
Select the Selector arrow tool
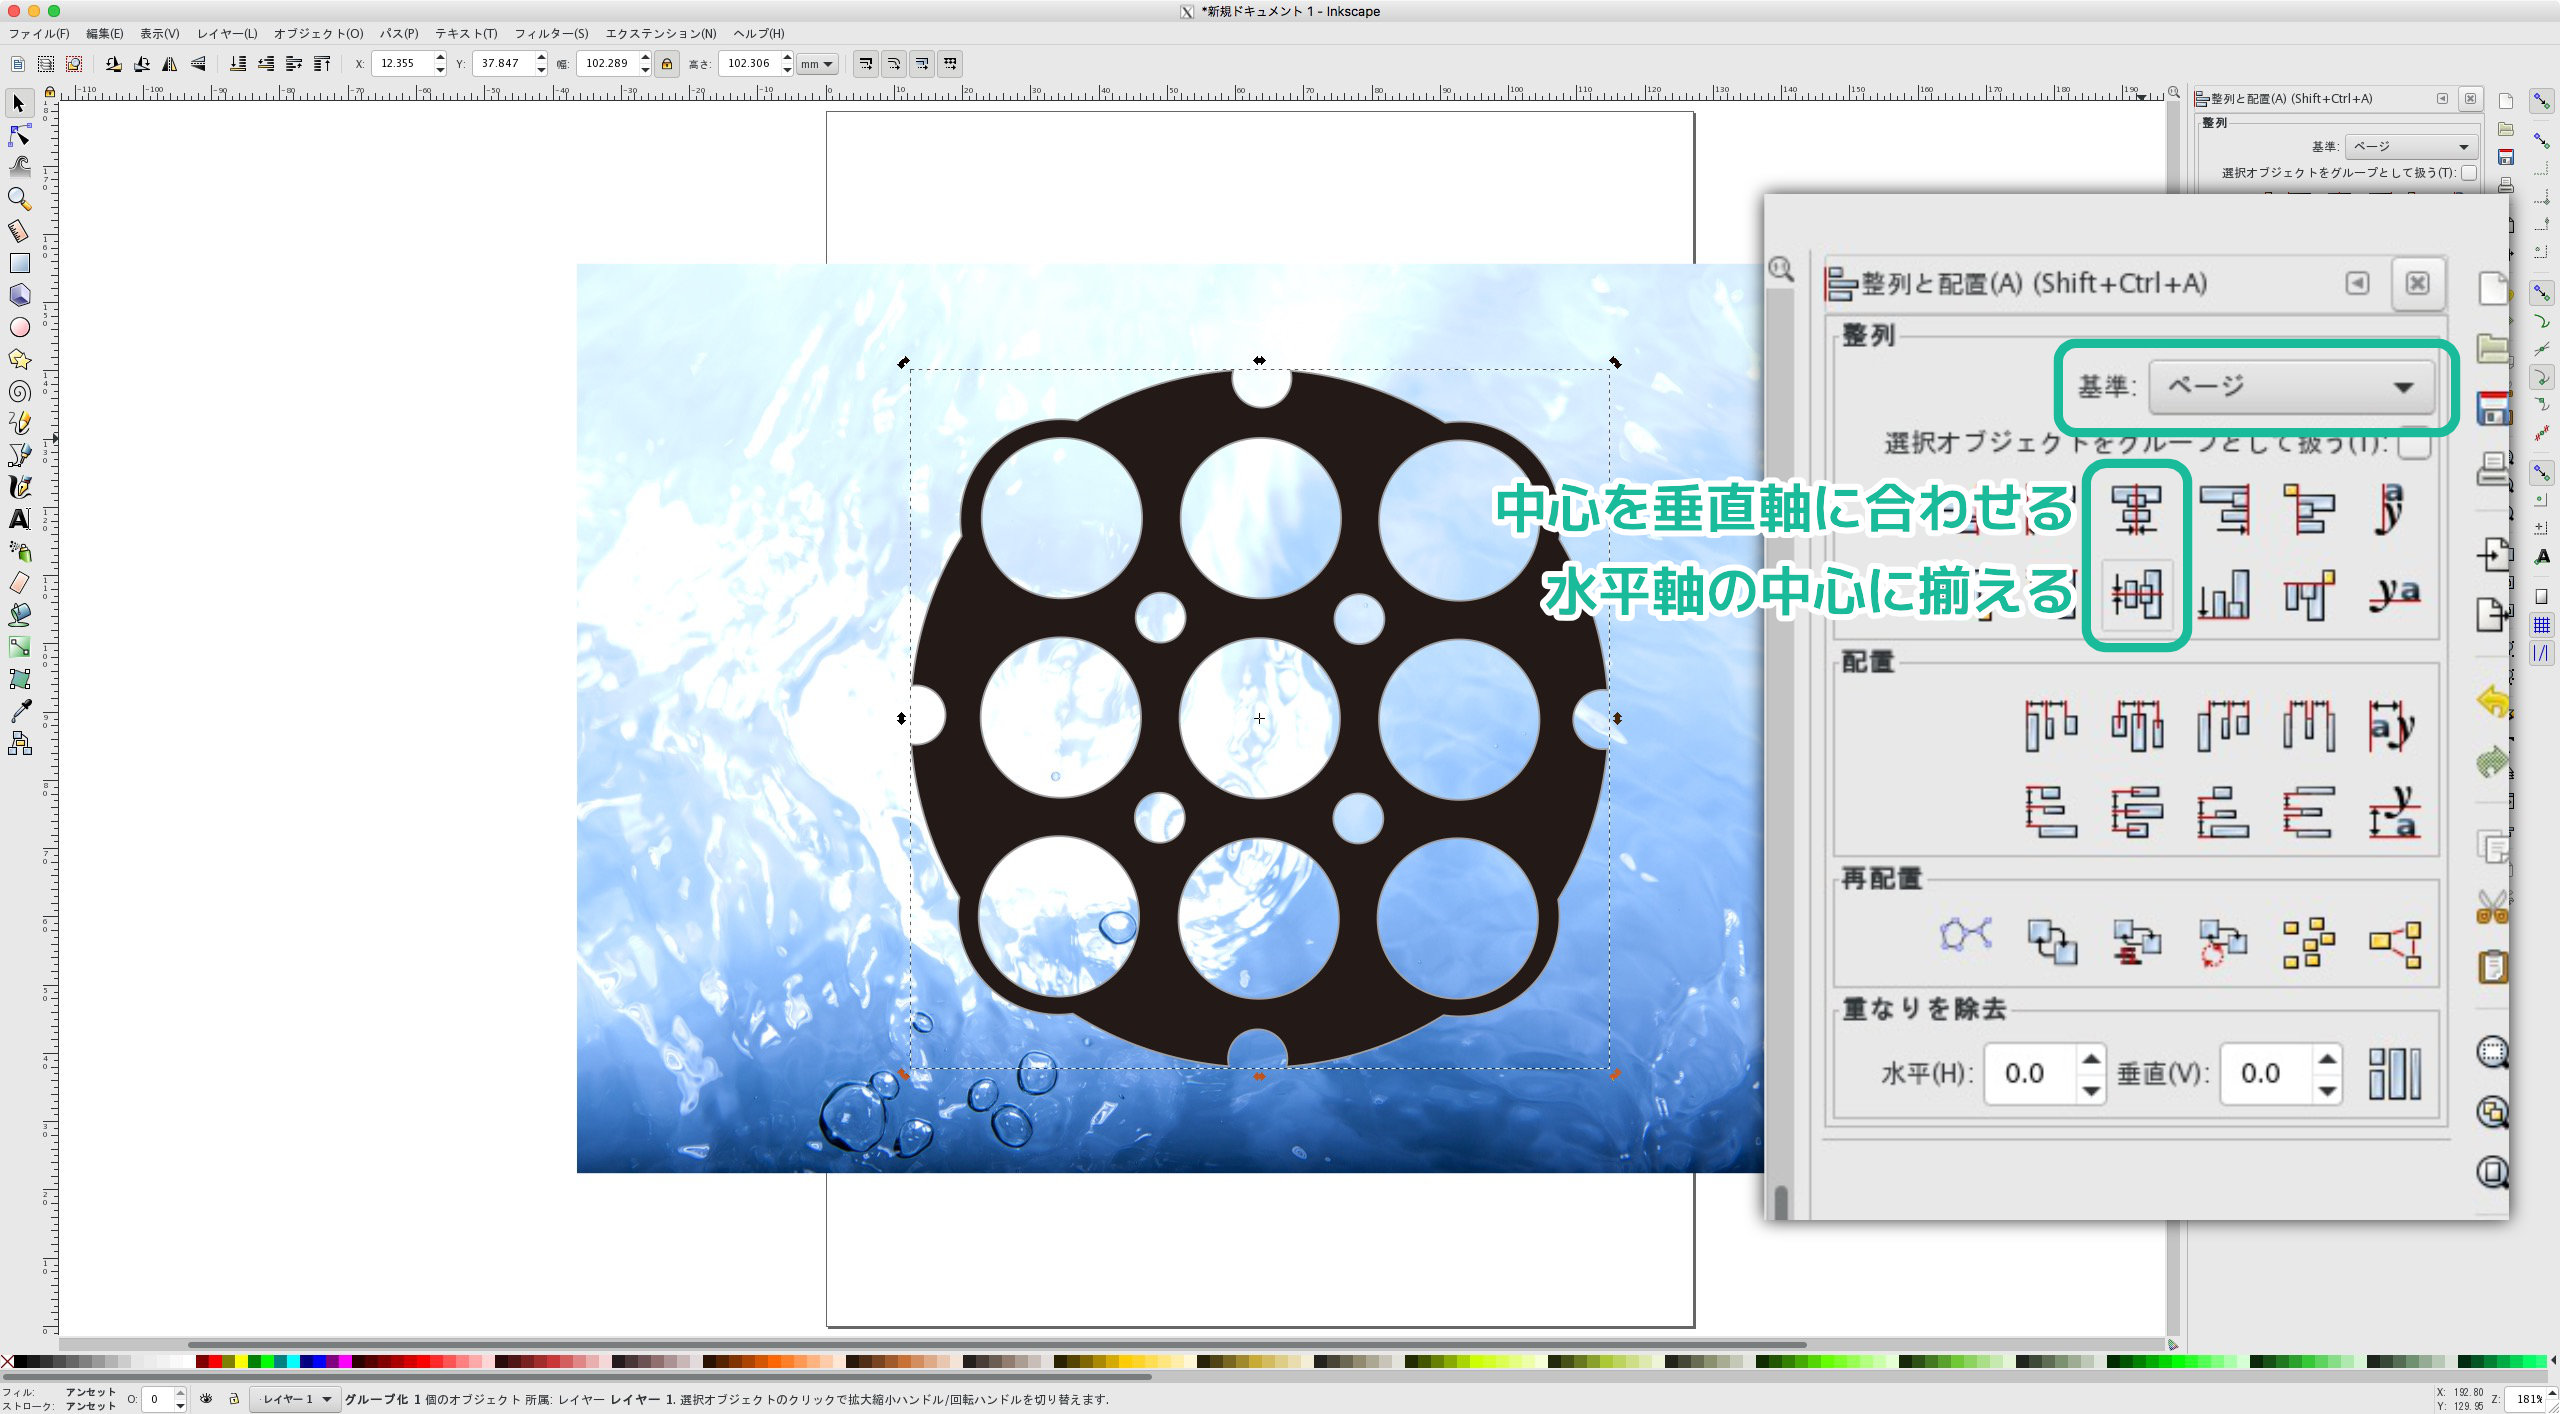pos(19,103)
